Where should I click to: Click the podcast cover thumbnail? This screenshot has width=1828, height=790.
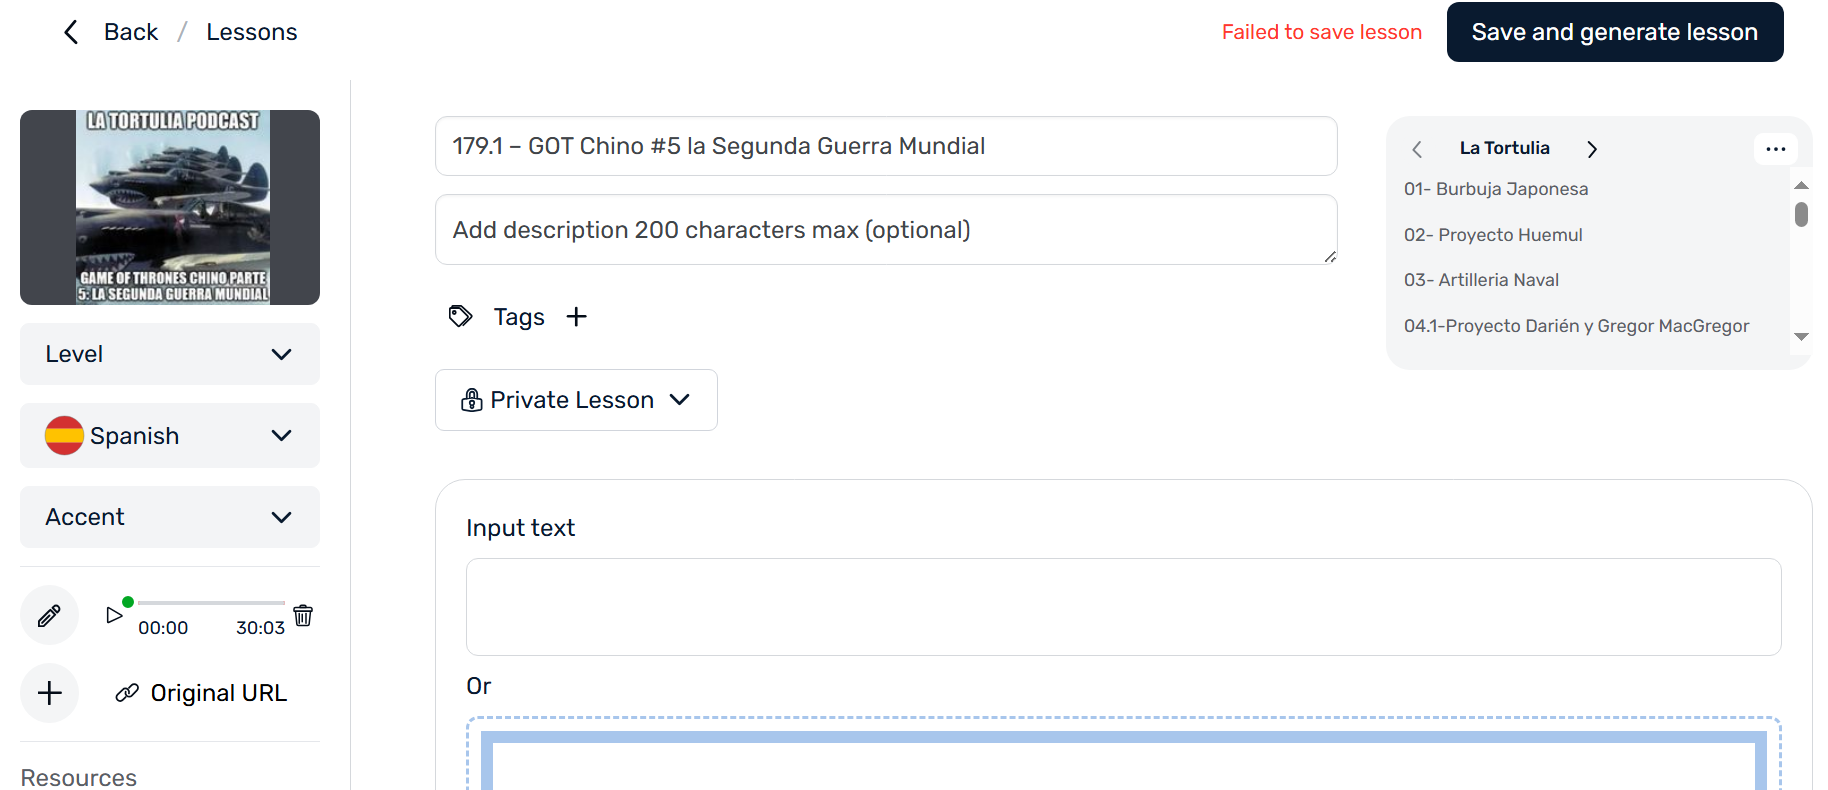pos(170,207)
